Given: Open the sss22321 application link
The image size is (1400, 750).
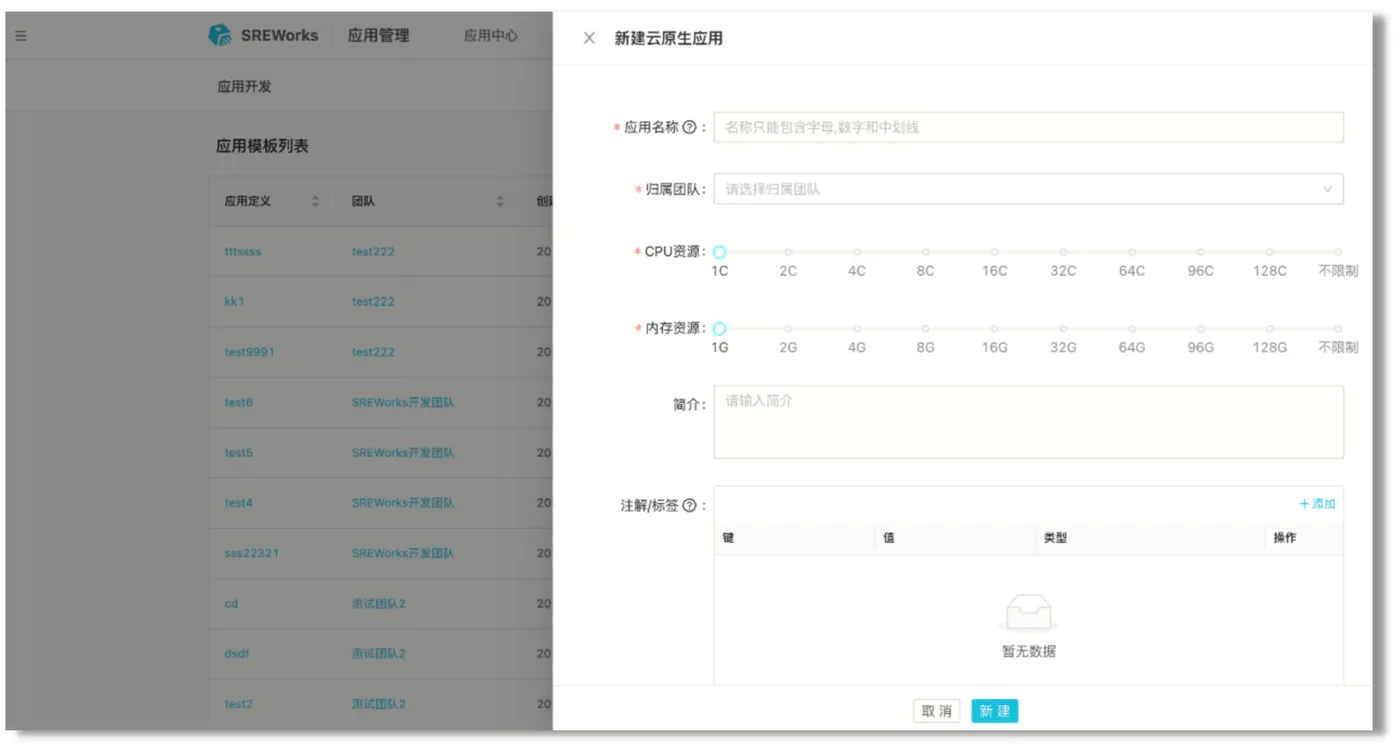Looking at the screenshot, I should 251,553.
